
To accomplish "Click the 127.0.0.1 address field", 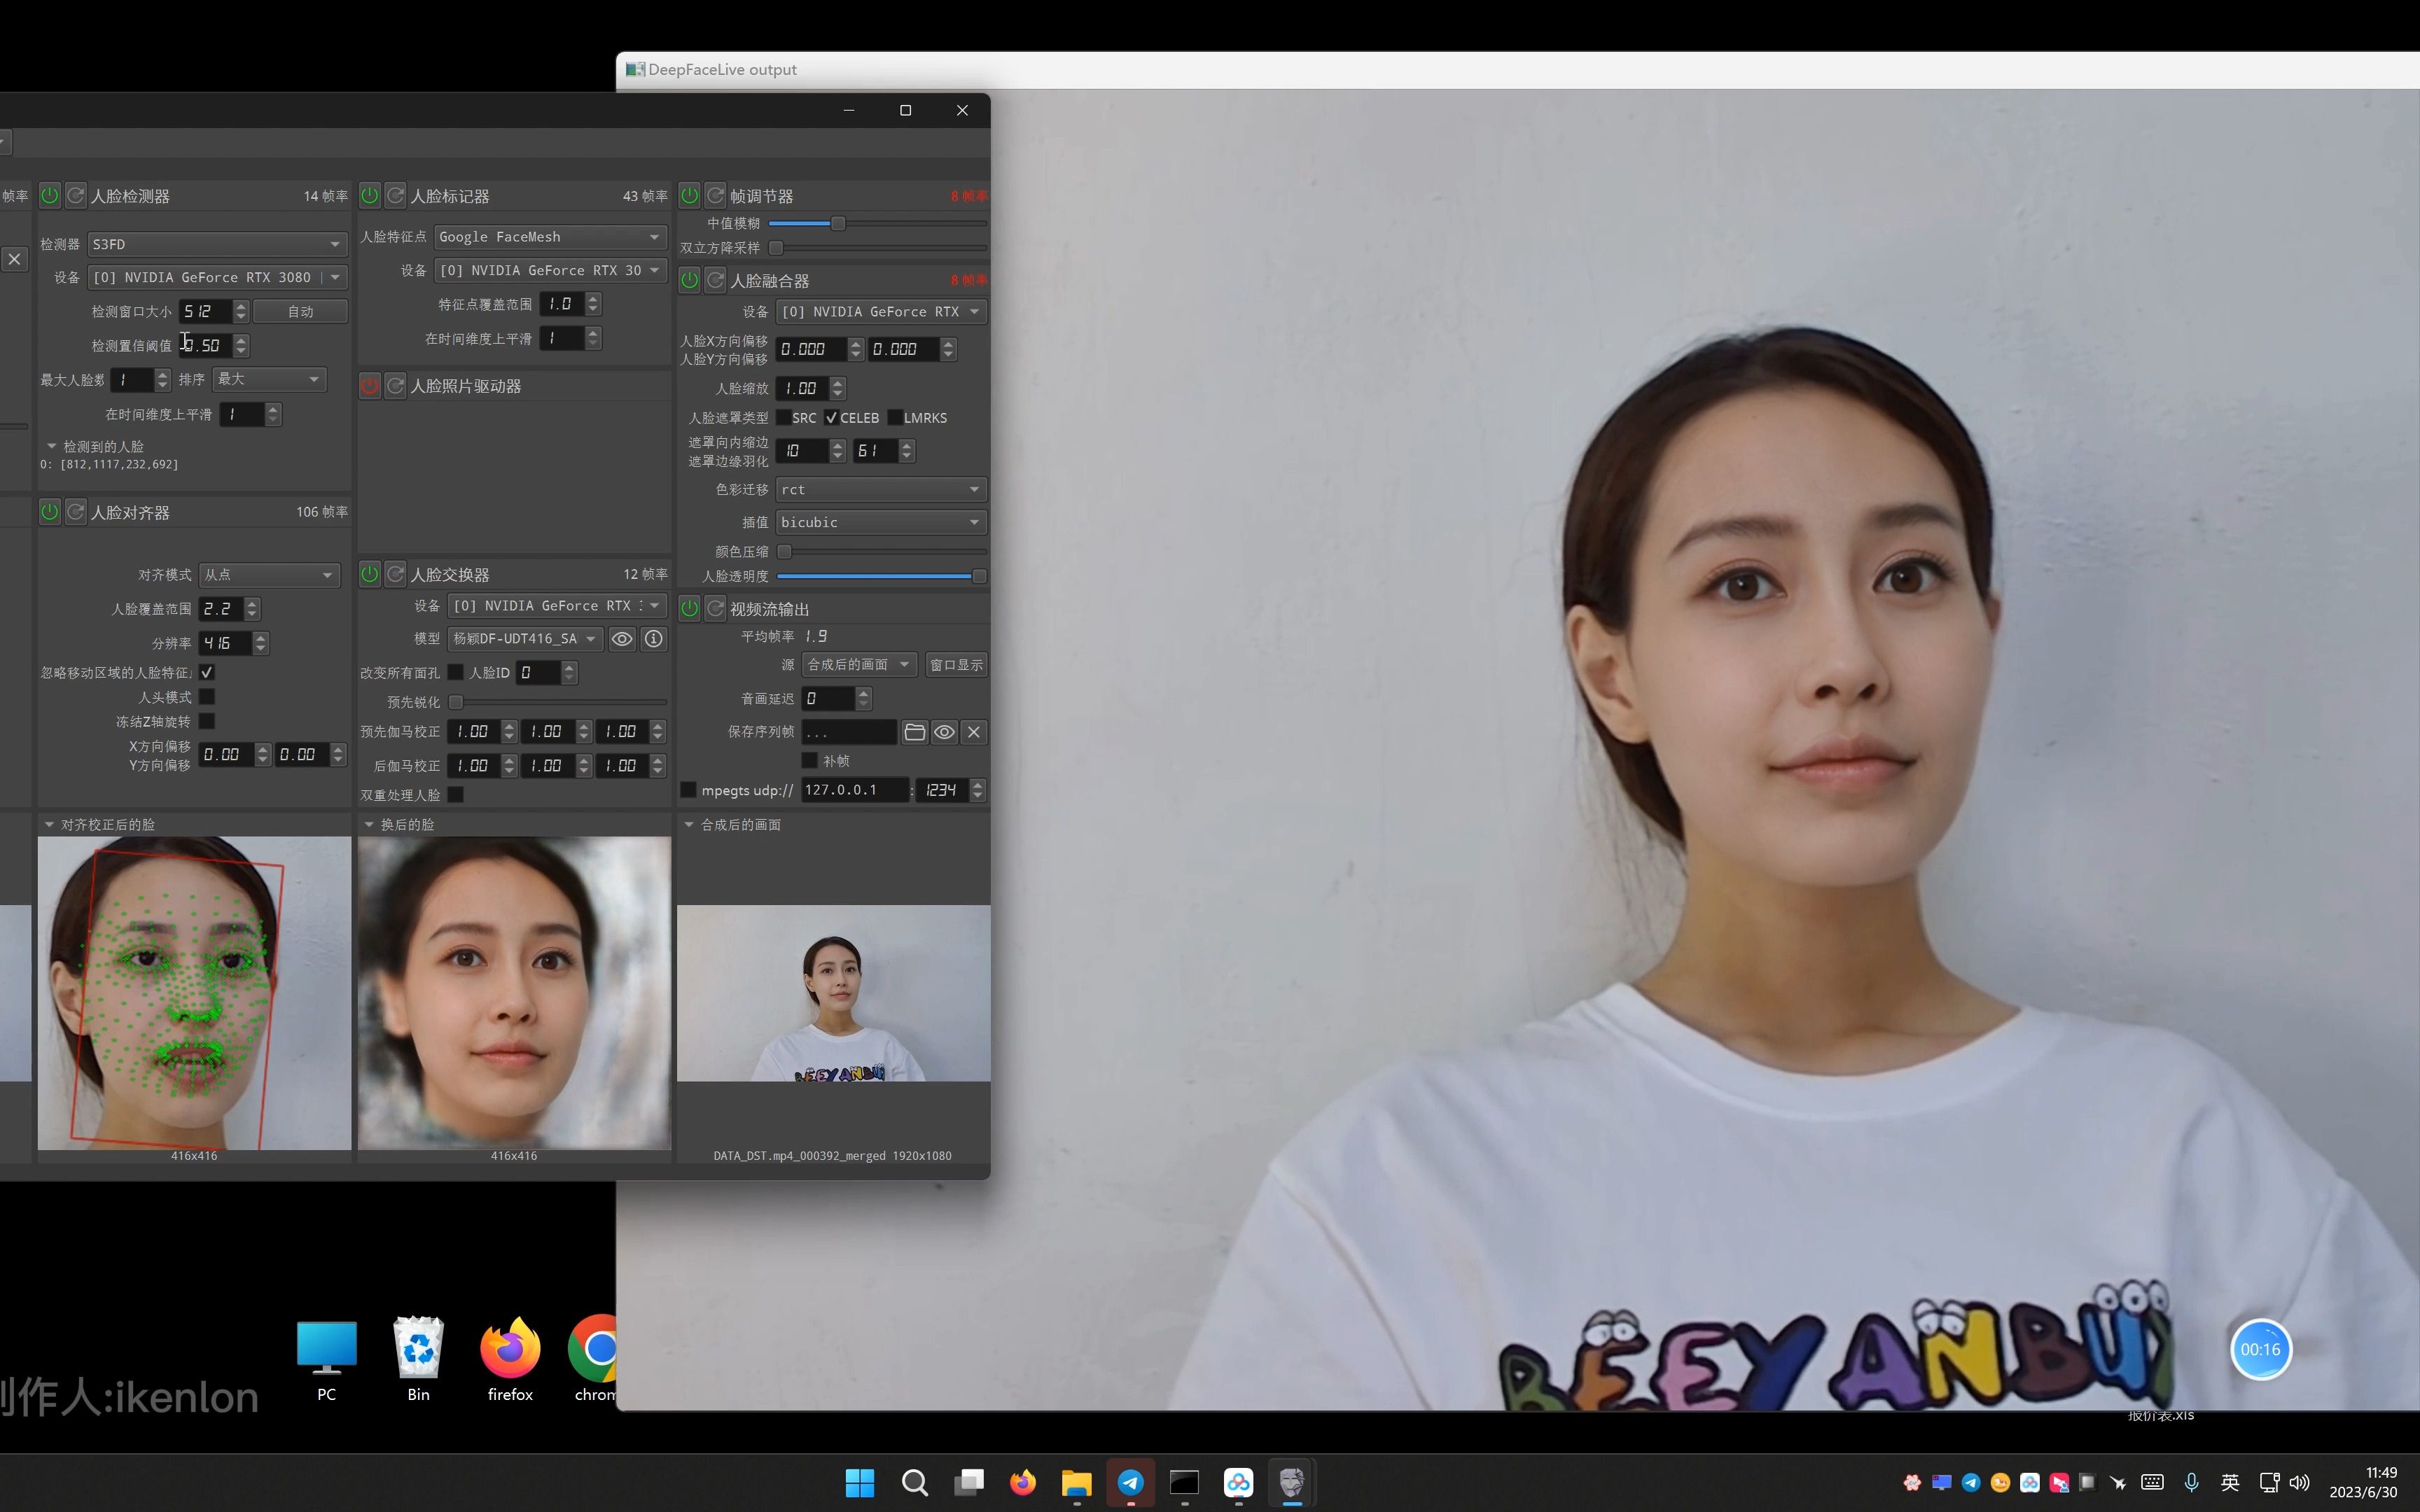I will pyautogui.click(x=855, y=790).
